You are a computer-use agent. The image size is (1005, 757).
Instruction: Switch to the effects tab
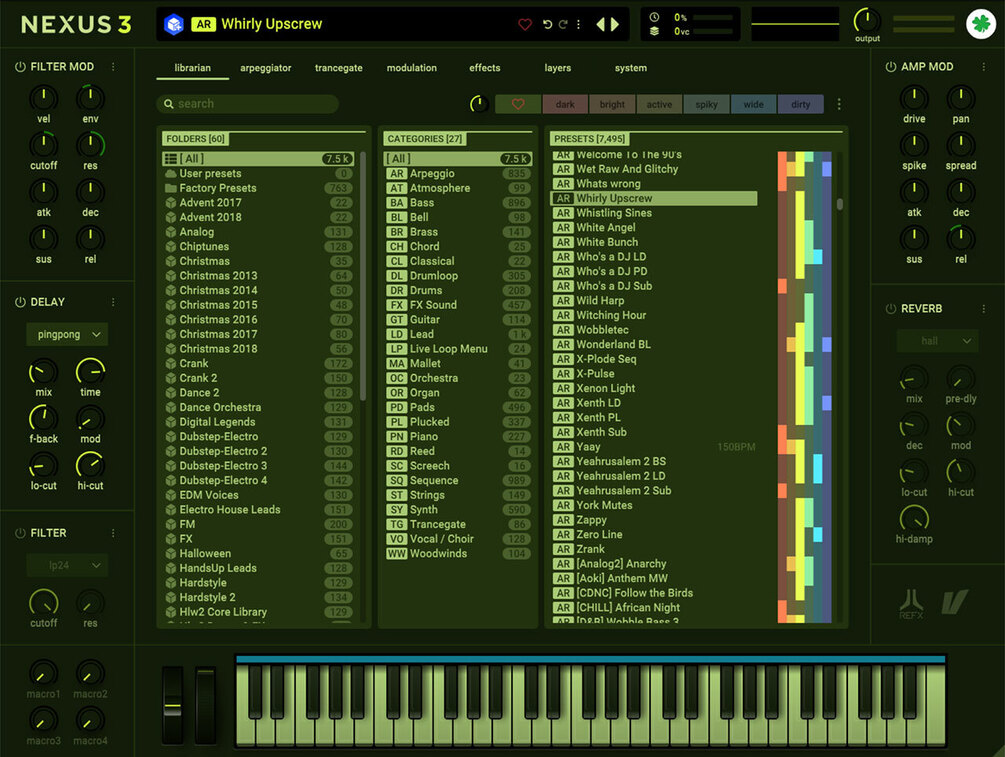click(x=485, y=68)
